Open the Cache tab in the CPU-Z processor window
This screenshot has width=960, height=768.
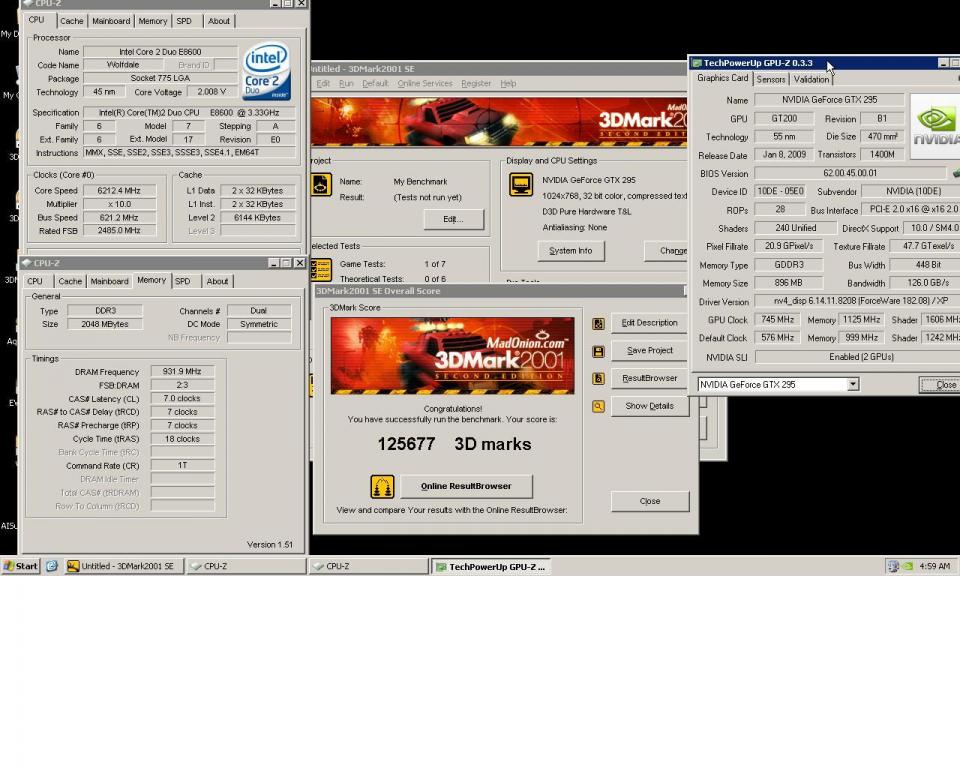pyautogui.click(x=72, y=21)
